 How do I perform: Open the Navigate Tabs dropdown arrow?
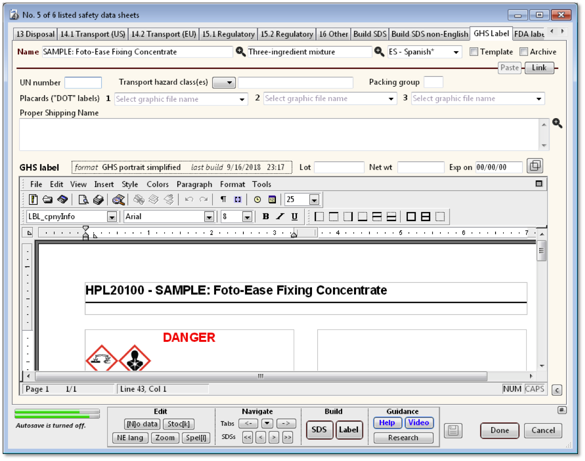coord(267,424)
